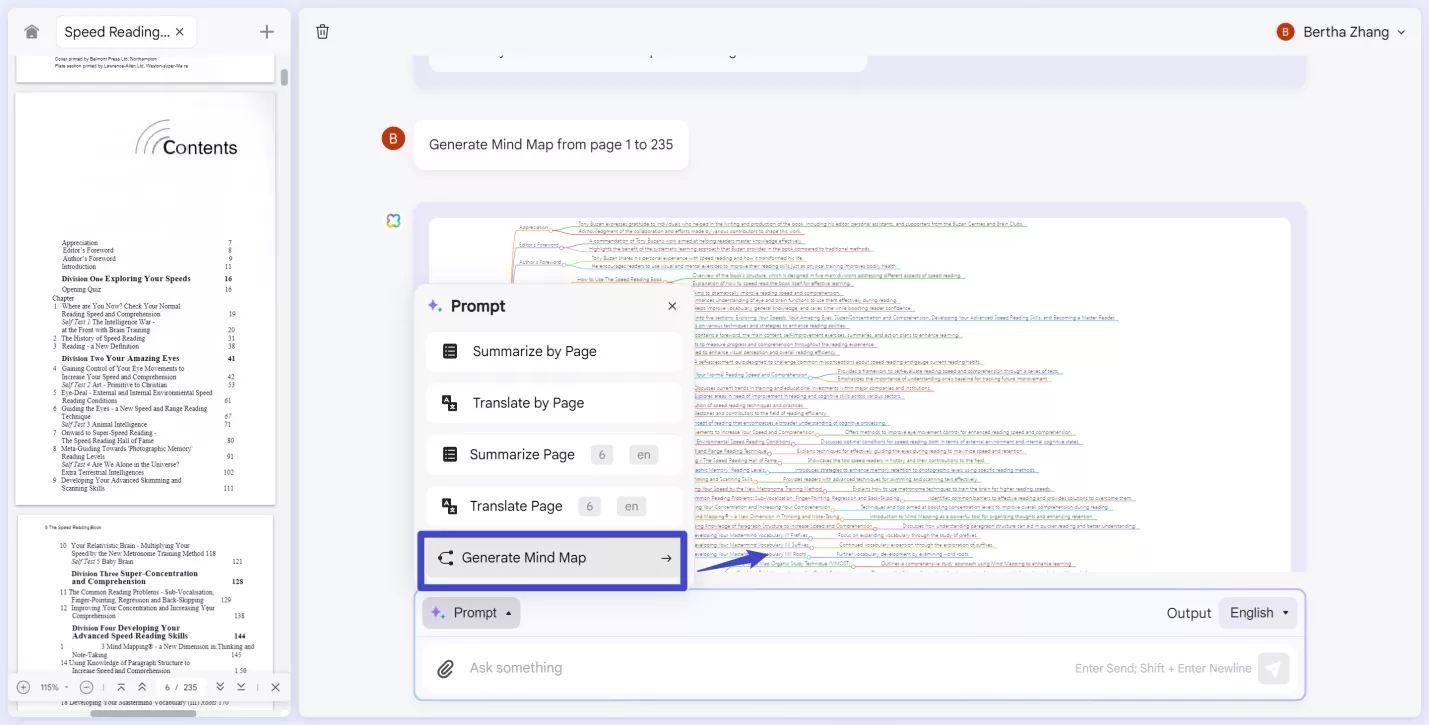Click the Summarize Page list icon
Viewport: 1429px width, 725px height.
tap(450, 454)
